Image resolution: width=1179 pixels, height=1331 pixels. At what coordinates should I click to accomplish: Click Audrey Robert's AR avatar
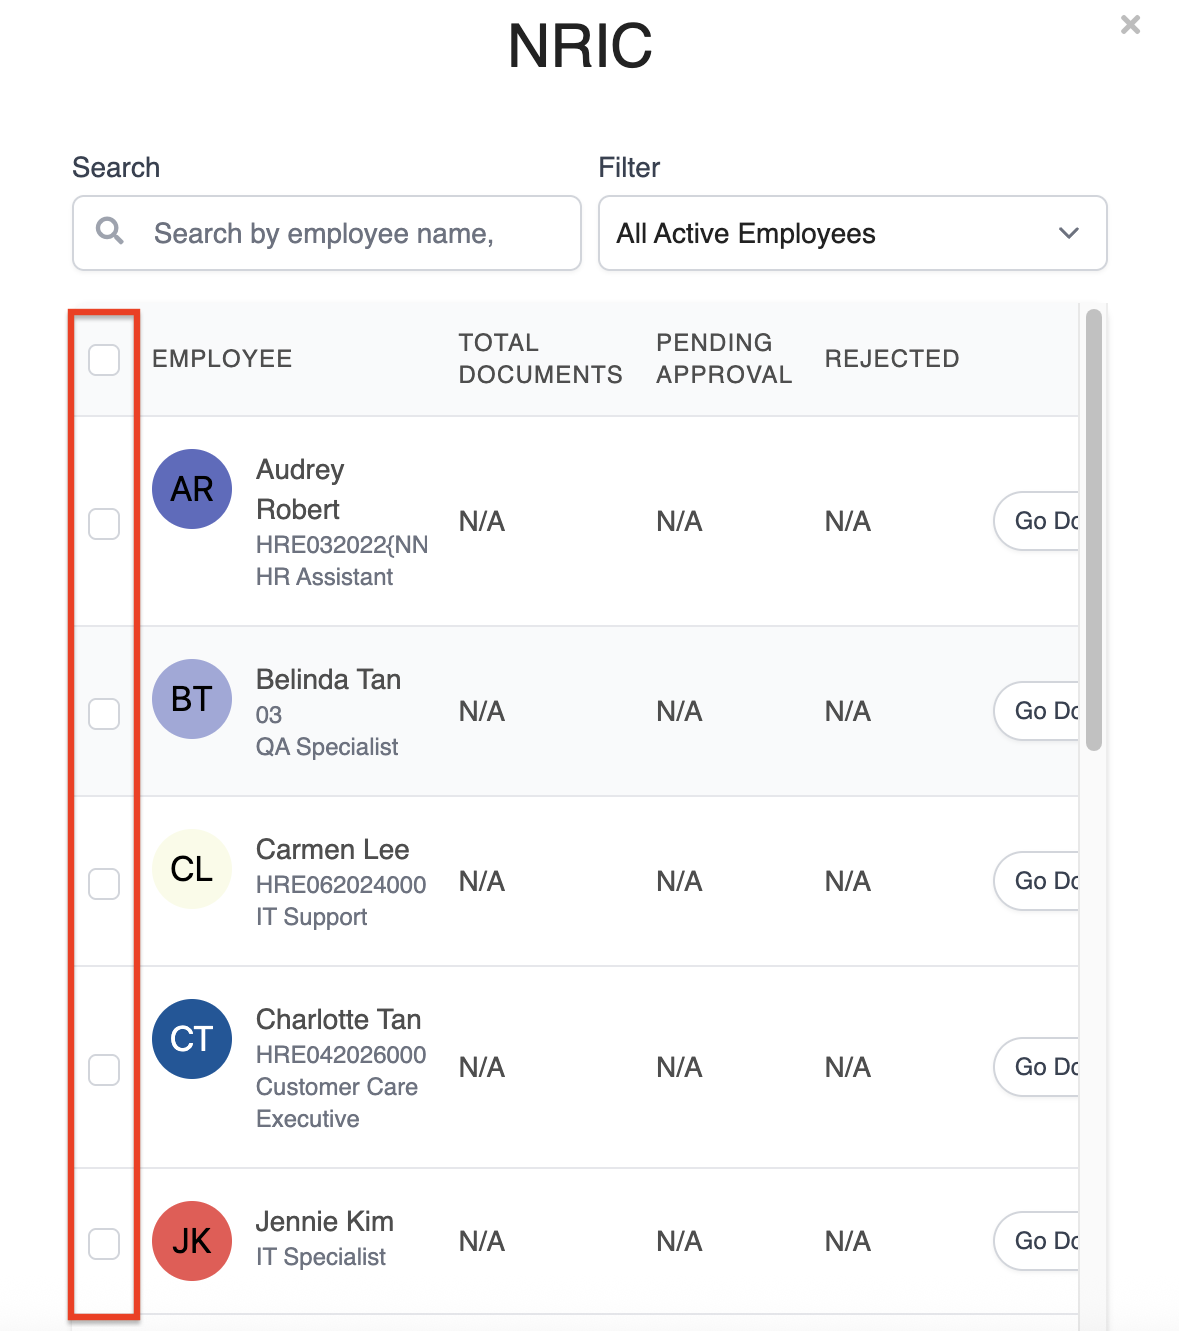point(192,489)
